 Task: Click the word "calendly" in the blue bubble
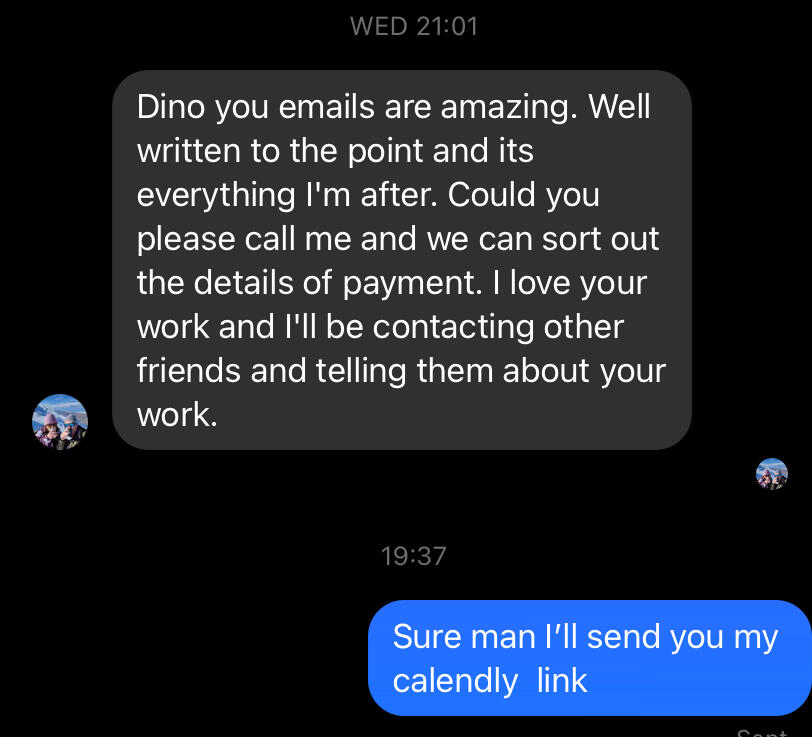point(455,681)
